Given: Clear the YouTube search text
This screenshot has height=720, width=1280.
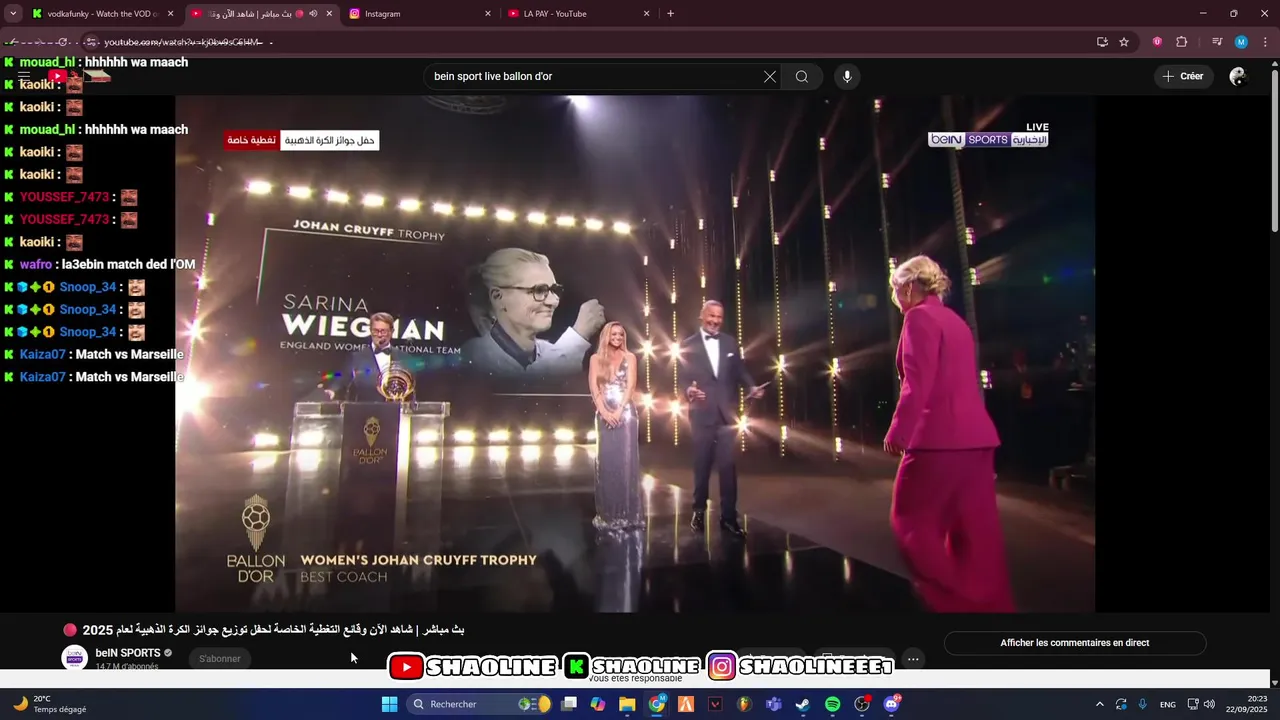Looking at the screenshot, I should [770, 77].
